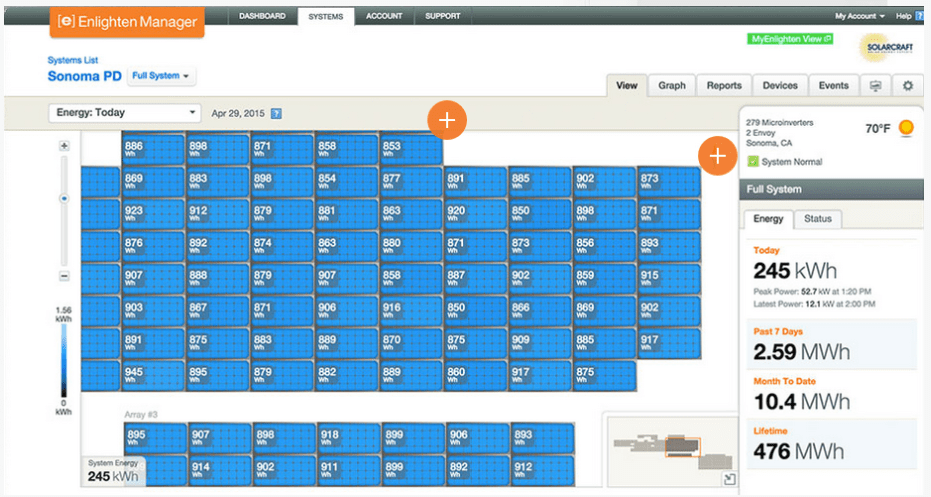Click the orange plus hotspot above the array
Screen dimensions: 931x497
click(x=447, y=120)
